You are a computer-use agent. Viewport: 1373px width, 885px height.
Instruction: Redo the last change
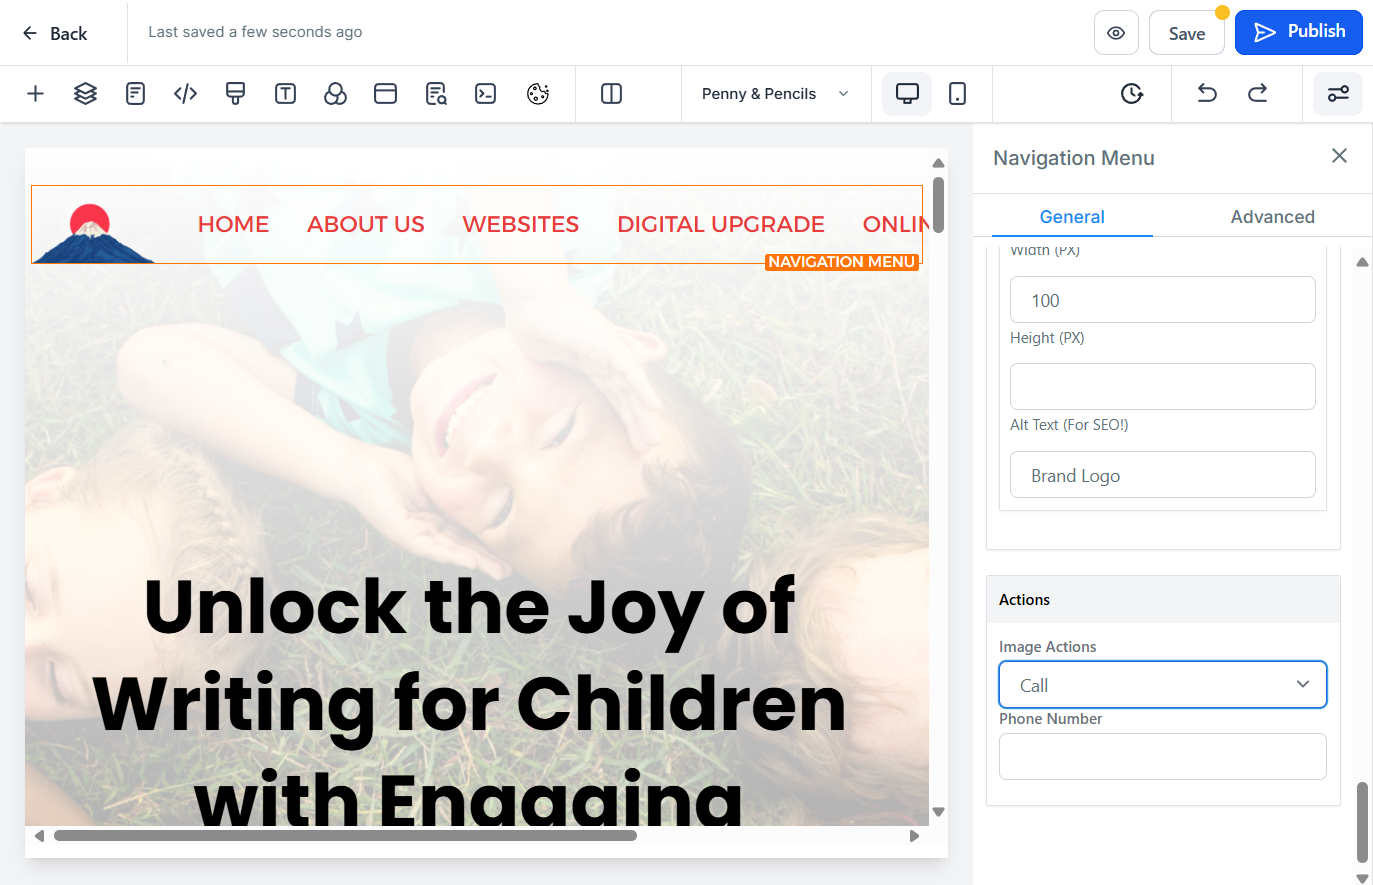point(1257,94)
